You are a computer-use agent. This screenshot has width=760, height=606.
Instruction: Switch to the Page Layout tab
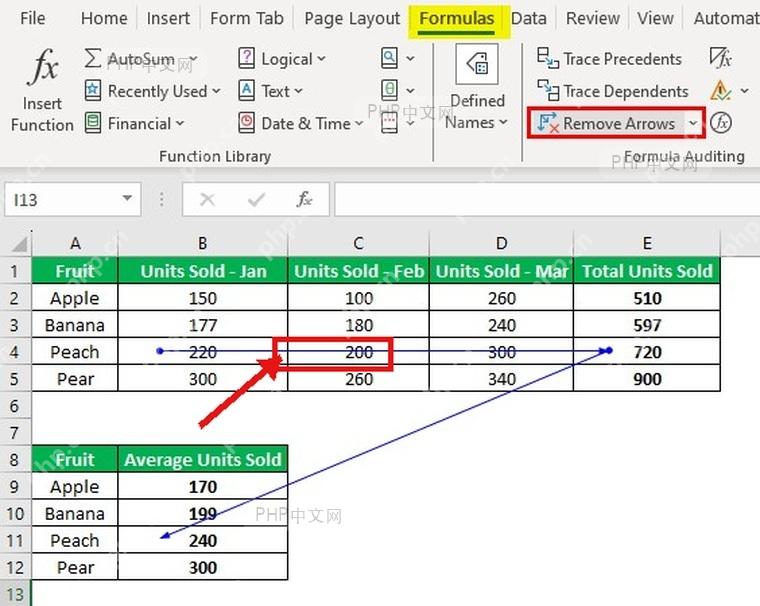click(x=352, y=18)
